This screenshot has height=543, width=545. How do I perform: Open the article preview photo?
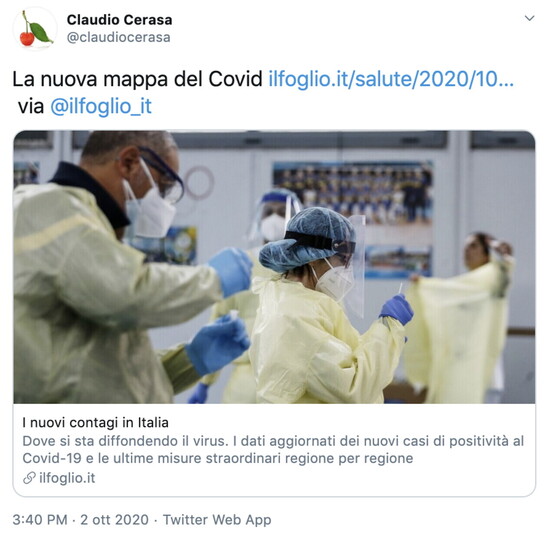(x=274, y=267)
